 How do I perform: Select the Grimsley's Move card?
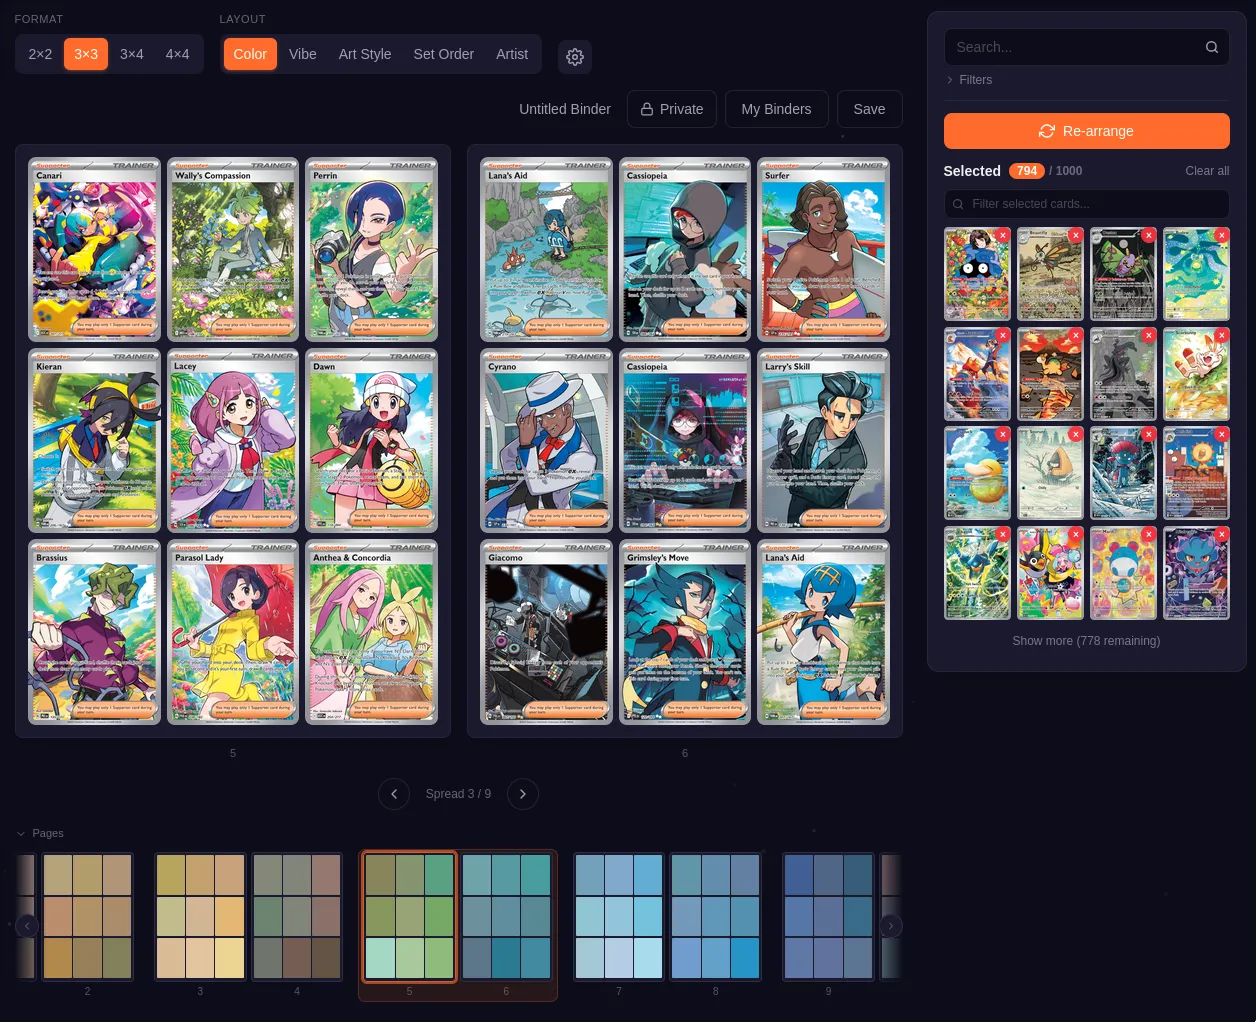[x=685, y=632]
